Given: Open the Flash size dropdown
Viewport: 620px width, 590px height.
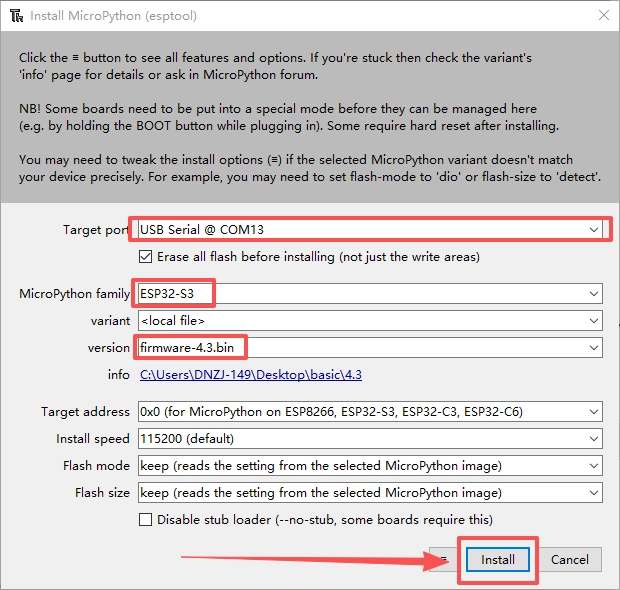Looking at the screenshot, I should [370, 492].
